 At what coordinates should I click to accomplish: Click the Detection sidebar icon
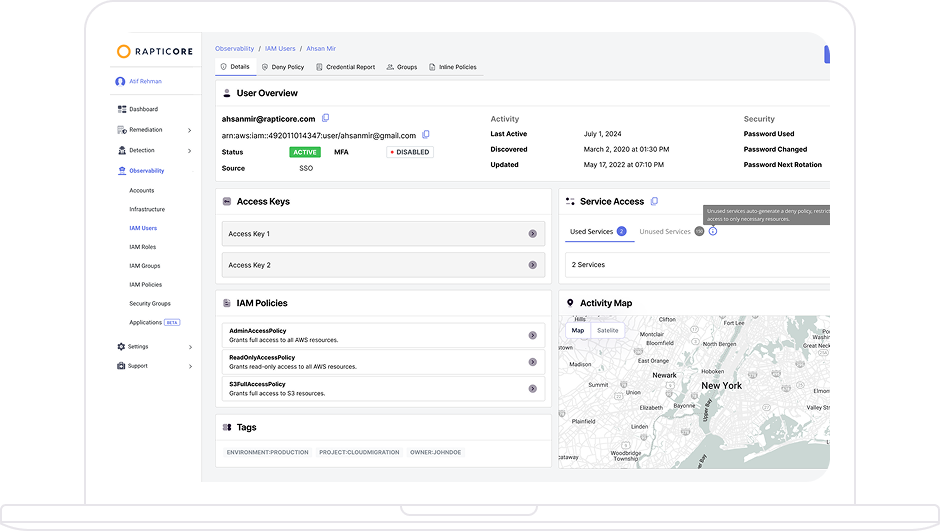pos(121,150)
